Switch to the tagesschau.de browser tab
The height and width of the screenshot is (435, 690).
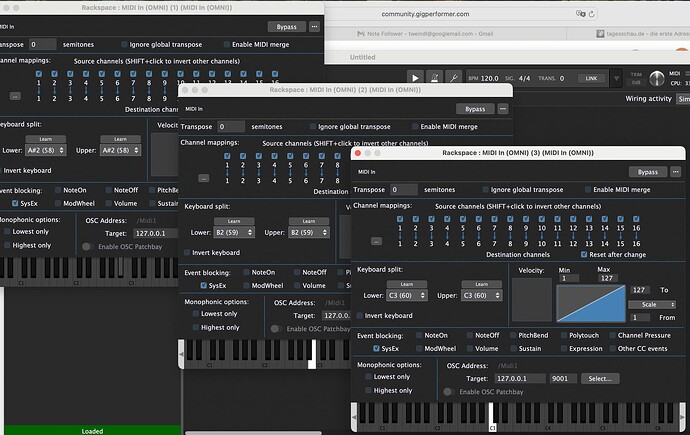[x=642, y=34]
